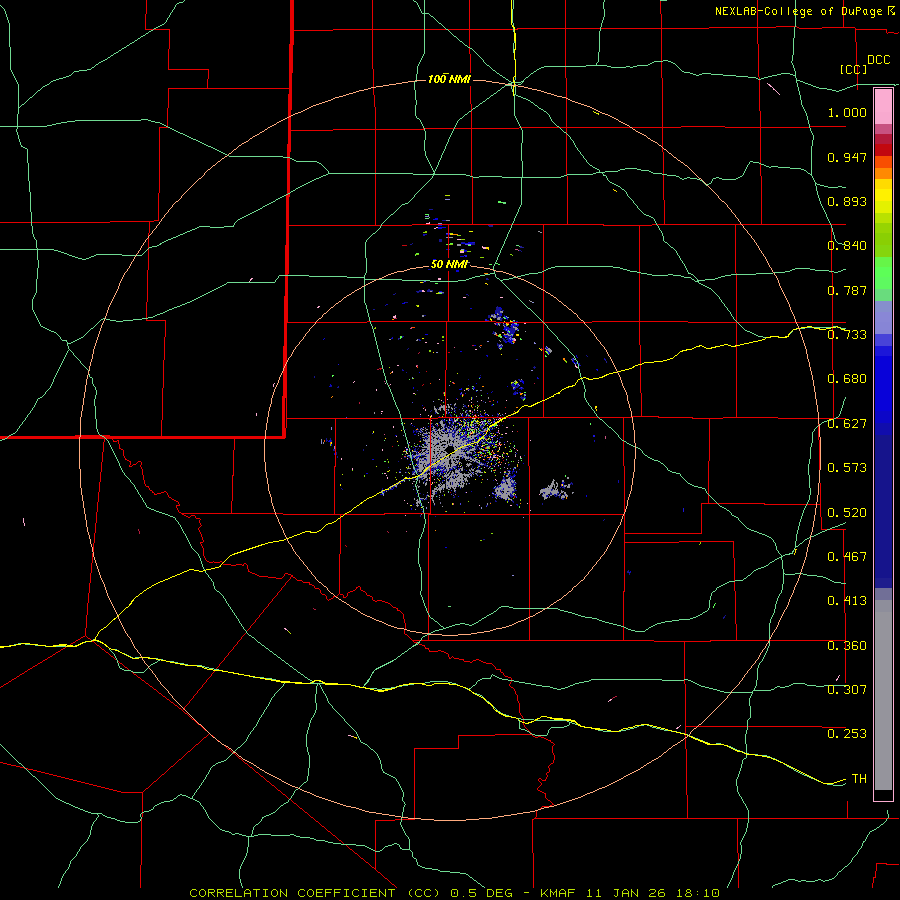900x900 pixels.
Task: Select the 0.893 scale value
Action: pyautogui.click(x=847, y=201)
